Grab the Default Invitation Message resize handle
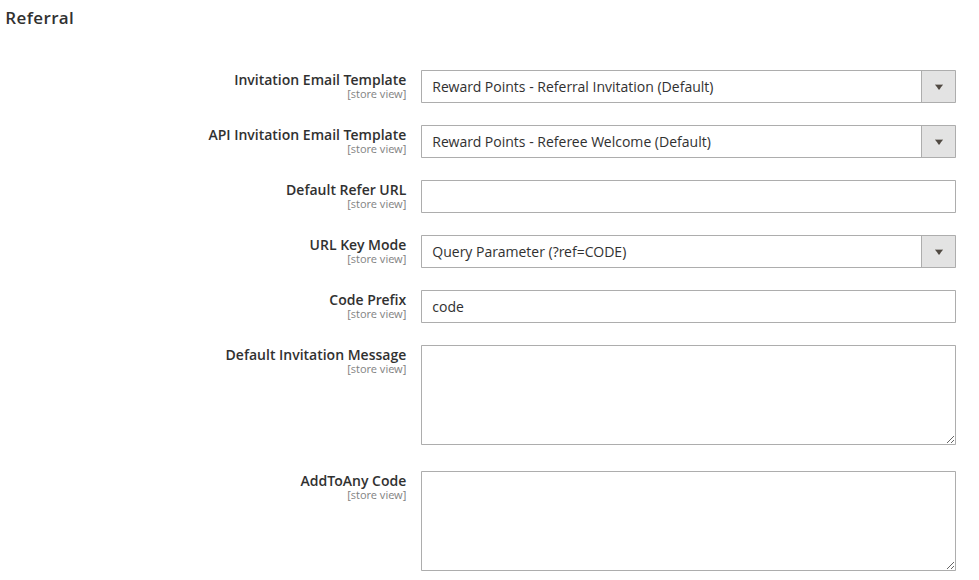This screenshot has height=580, width=979. [950, 440]
